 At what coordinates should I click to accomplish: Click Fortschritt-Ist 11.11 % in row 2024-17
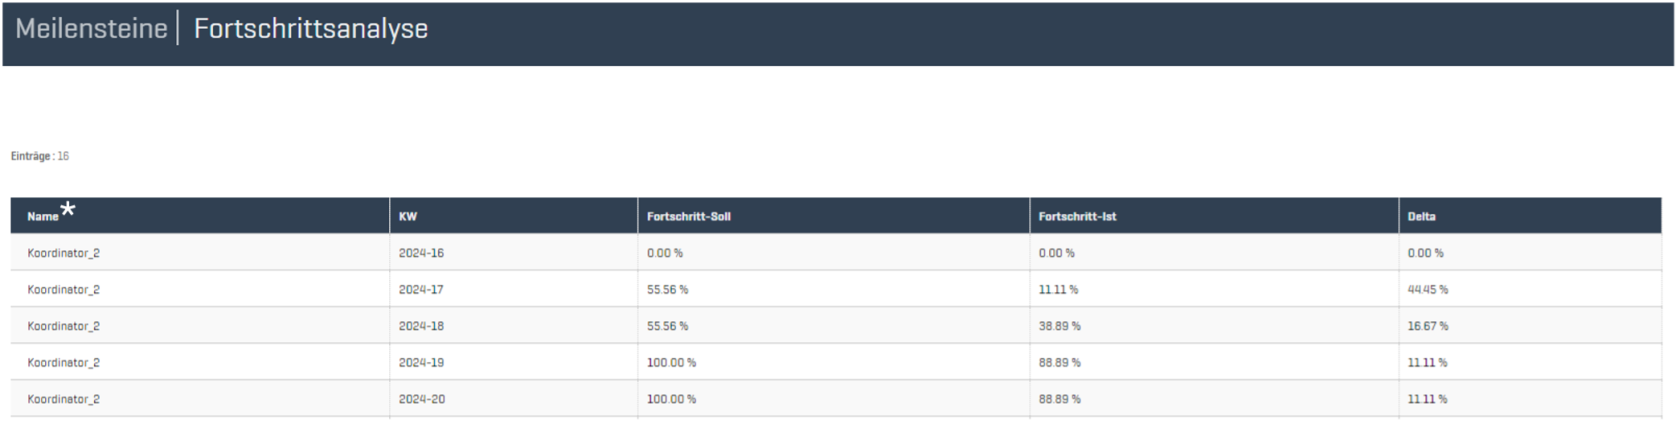(x=1058, y=290)
